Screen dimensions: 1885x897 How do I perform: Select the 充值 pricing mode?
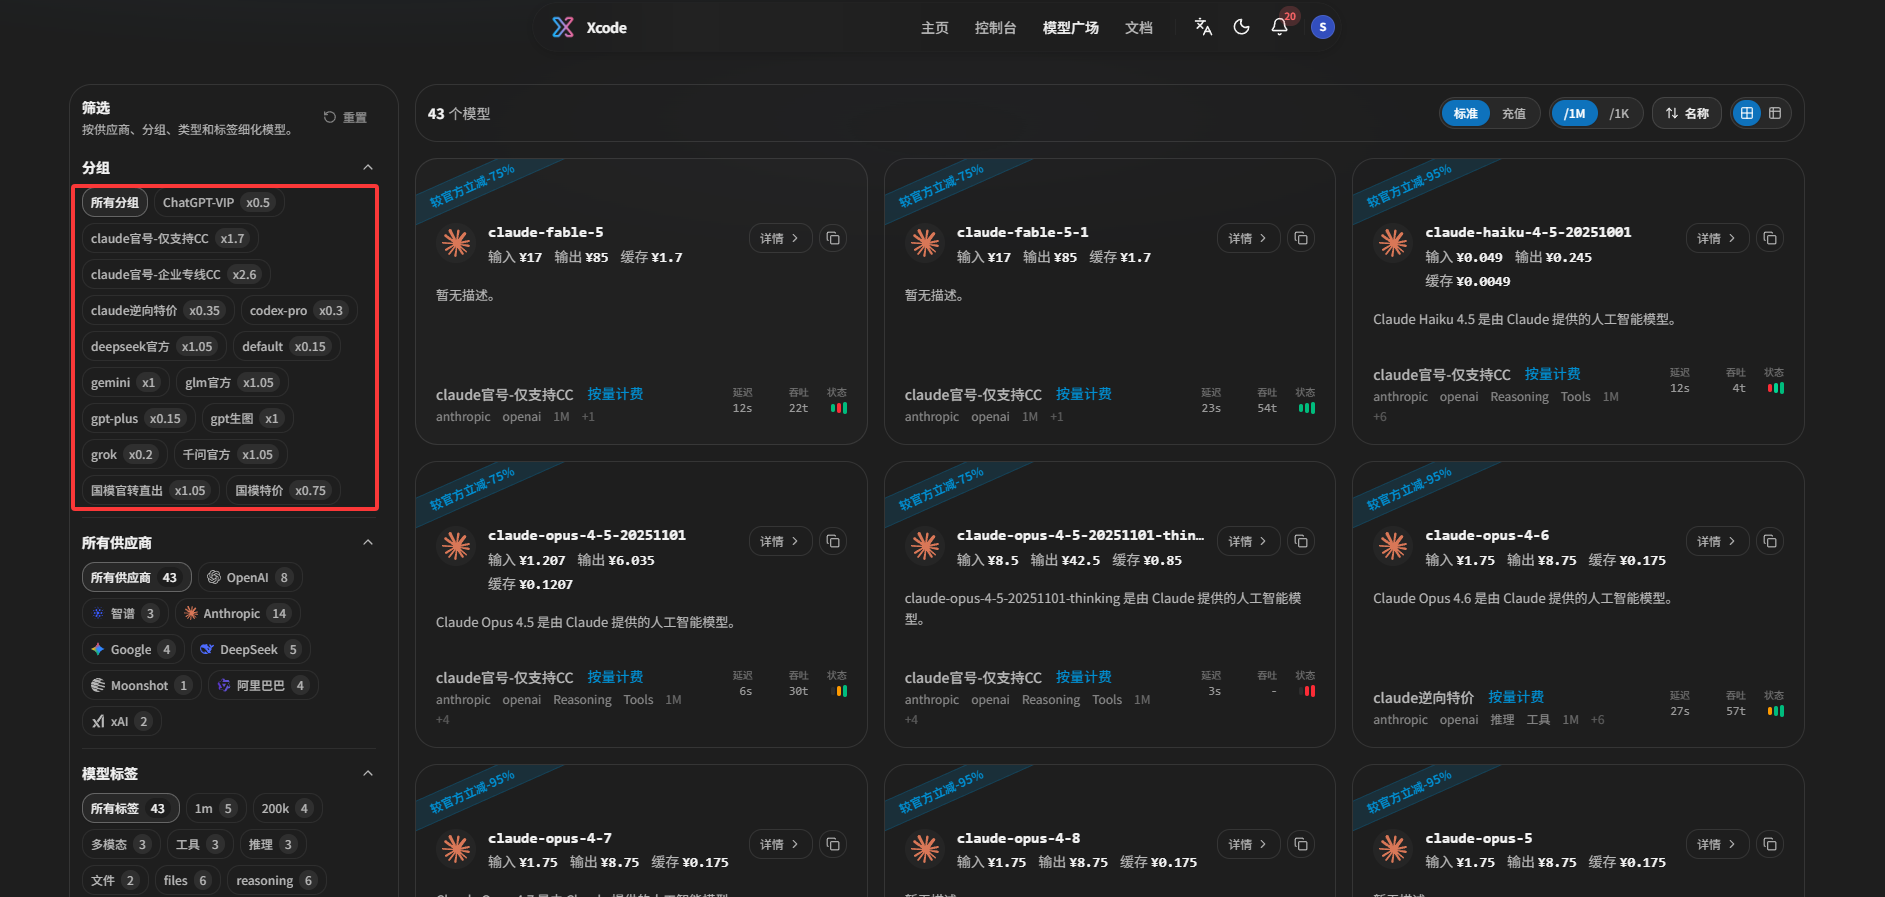tap(1514, 113)
